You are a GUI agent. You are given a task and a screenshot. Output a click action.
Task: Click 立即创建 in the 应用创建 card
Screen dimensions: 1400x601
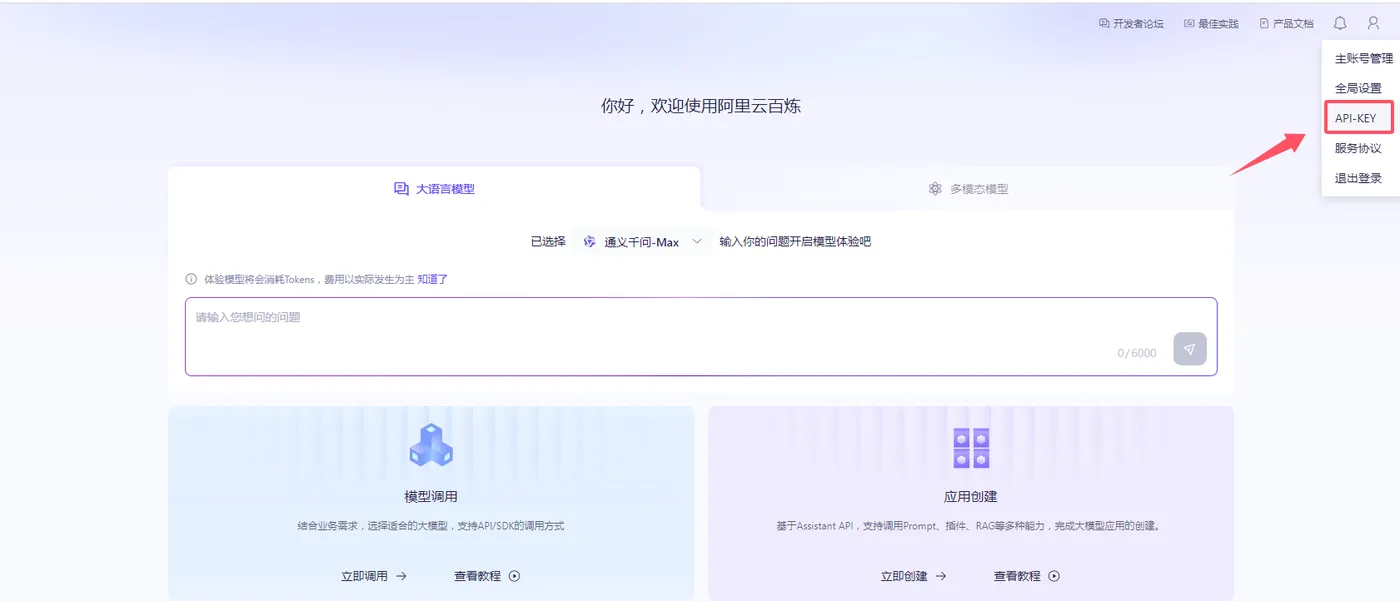904,576
